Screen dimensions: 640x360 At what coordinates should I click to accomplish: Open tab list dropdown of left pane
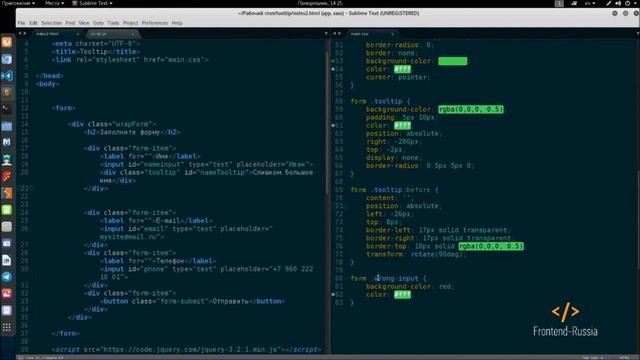[326, 33]
